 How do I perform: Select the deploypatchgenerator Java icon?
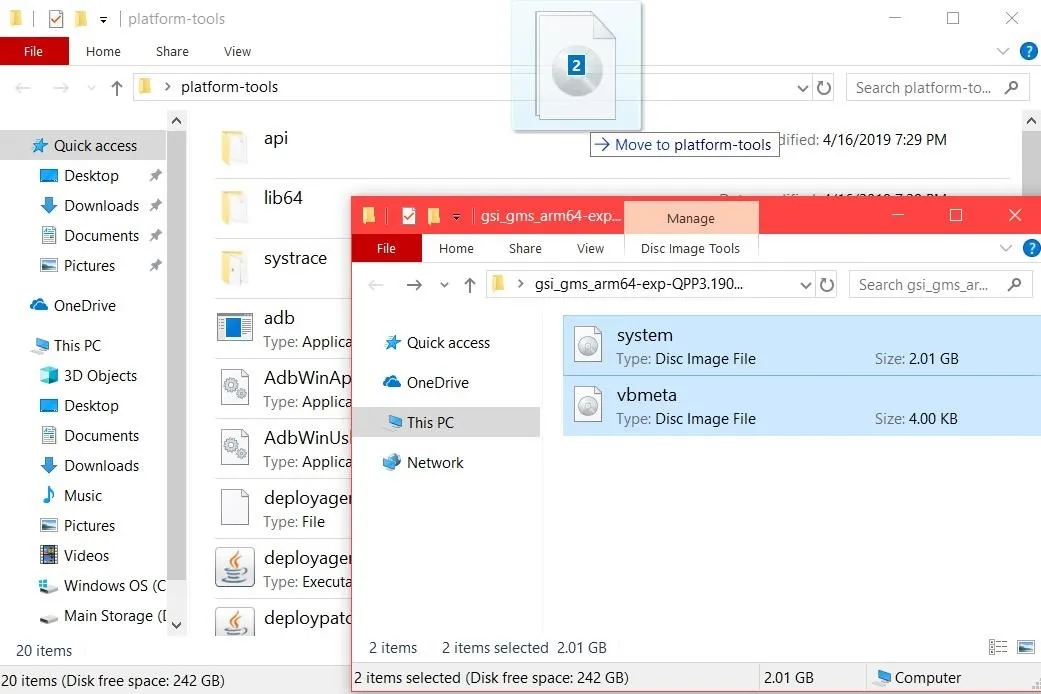click(234, 622)
